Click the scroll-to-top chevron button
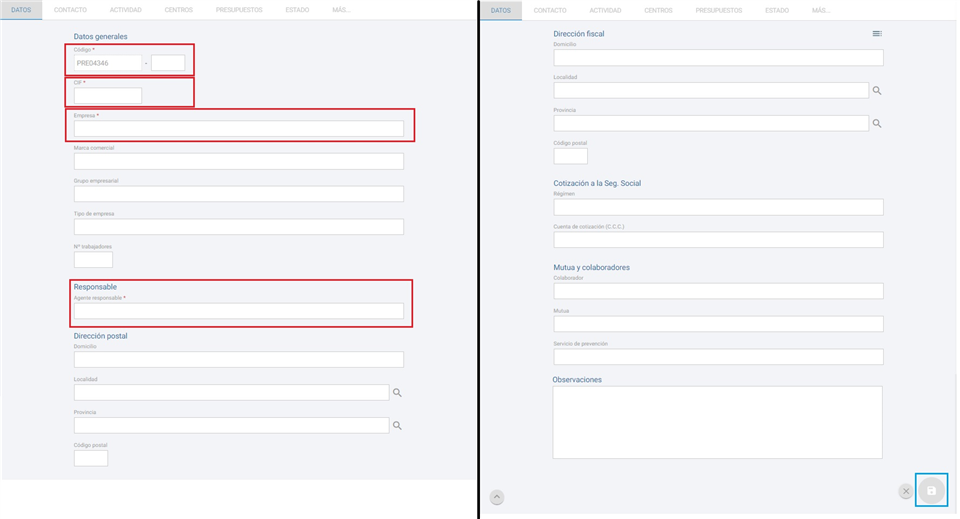960x519 pixels. 497,497
